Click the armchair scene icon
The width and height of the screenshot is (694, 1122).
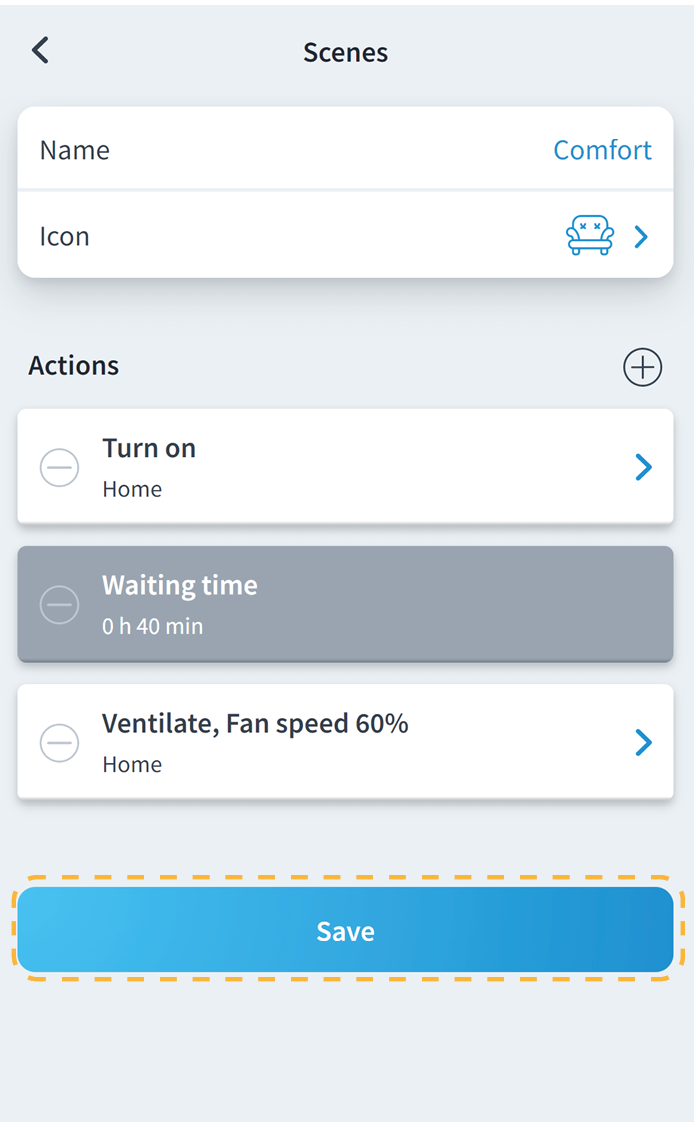coord(589,236)
